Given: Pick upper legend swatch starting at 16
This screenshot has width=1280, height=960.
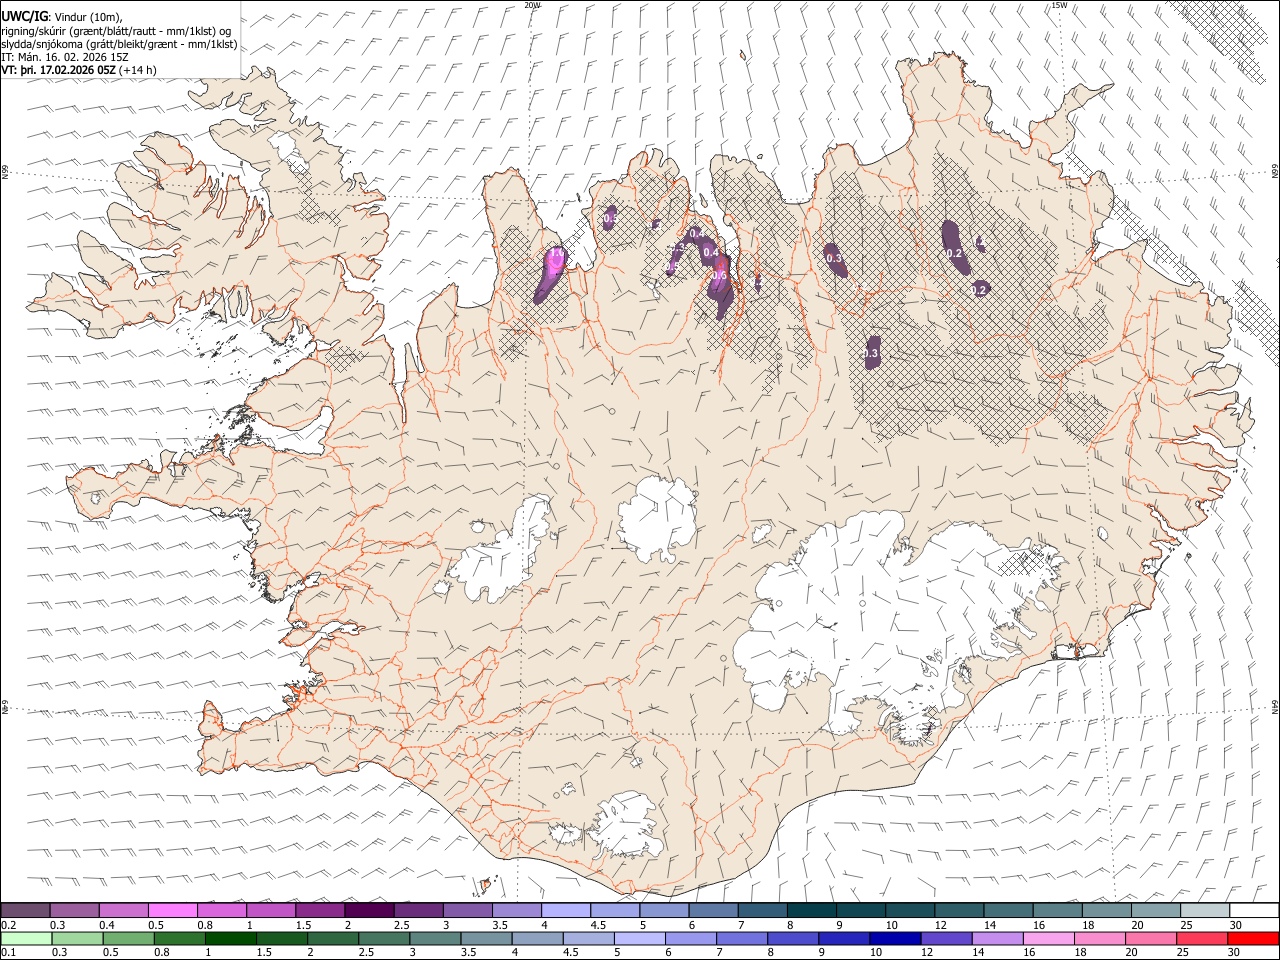Looking at the screenshot, I should (1058, 910).
